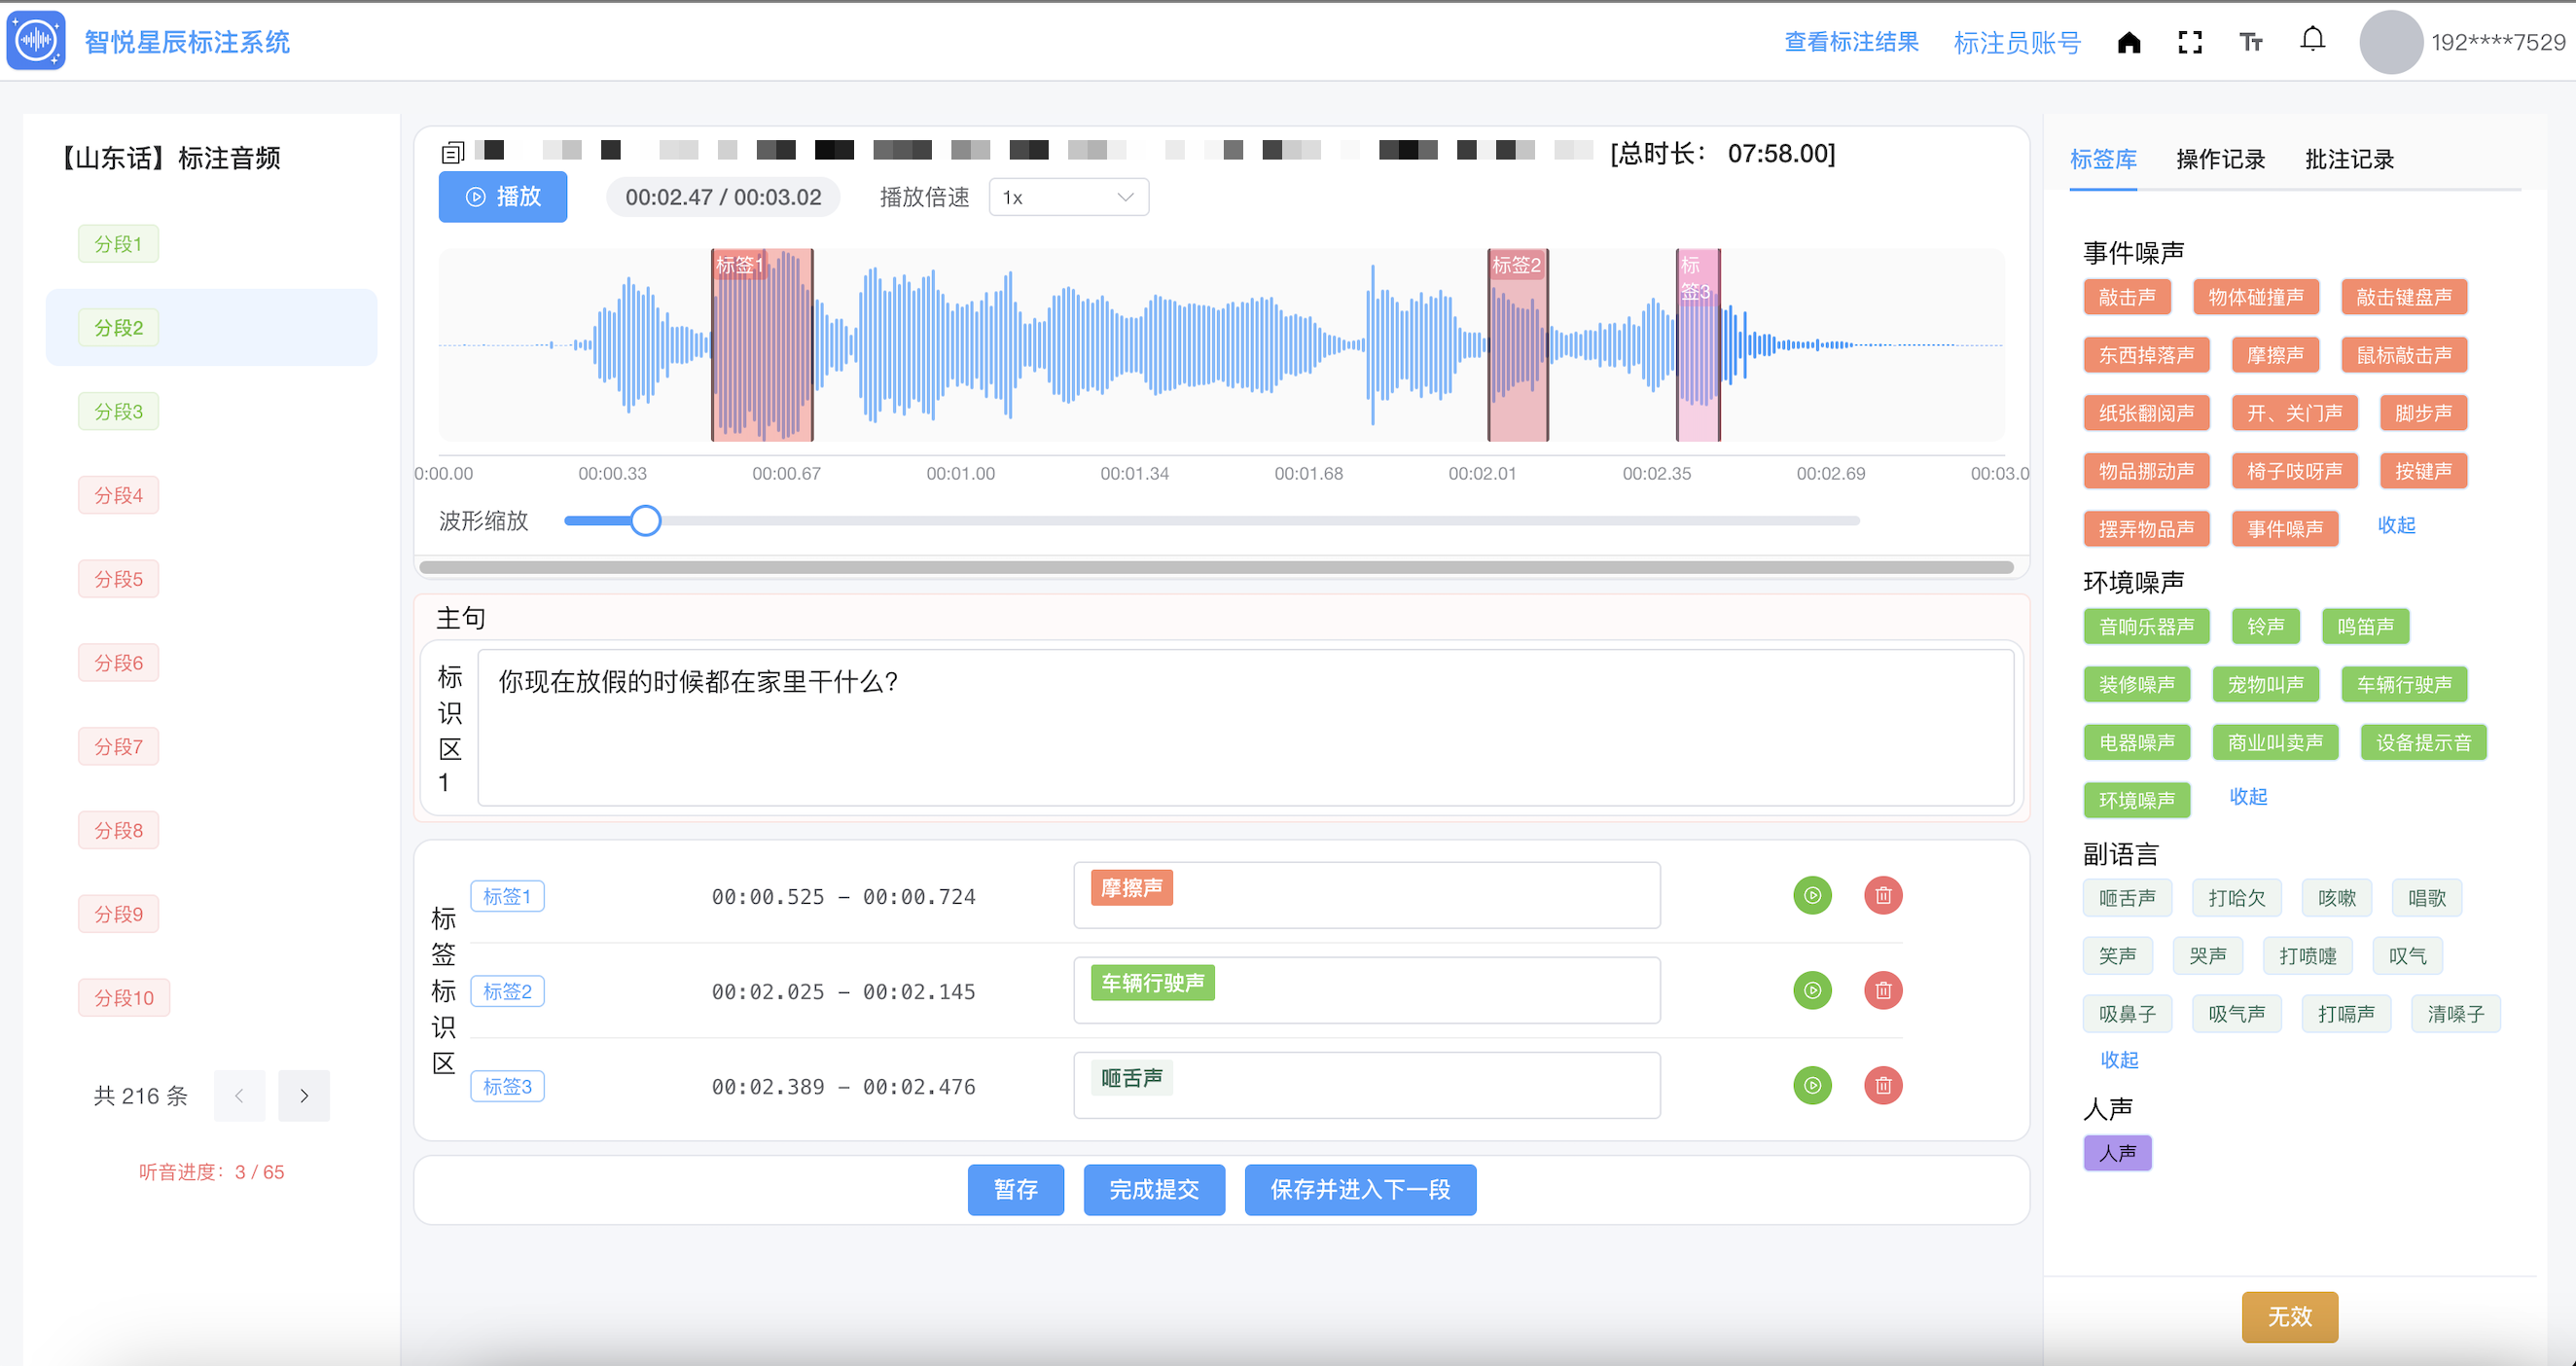Image resolution: width=2576 pixels, height=1366 pixels.
Task: Switch to the 操作记录 tab
Action: tap(2220, 159)
